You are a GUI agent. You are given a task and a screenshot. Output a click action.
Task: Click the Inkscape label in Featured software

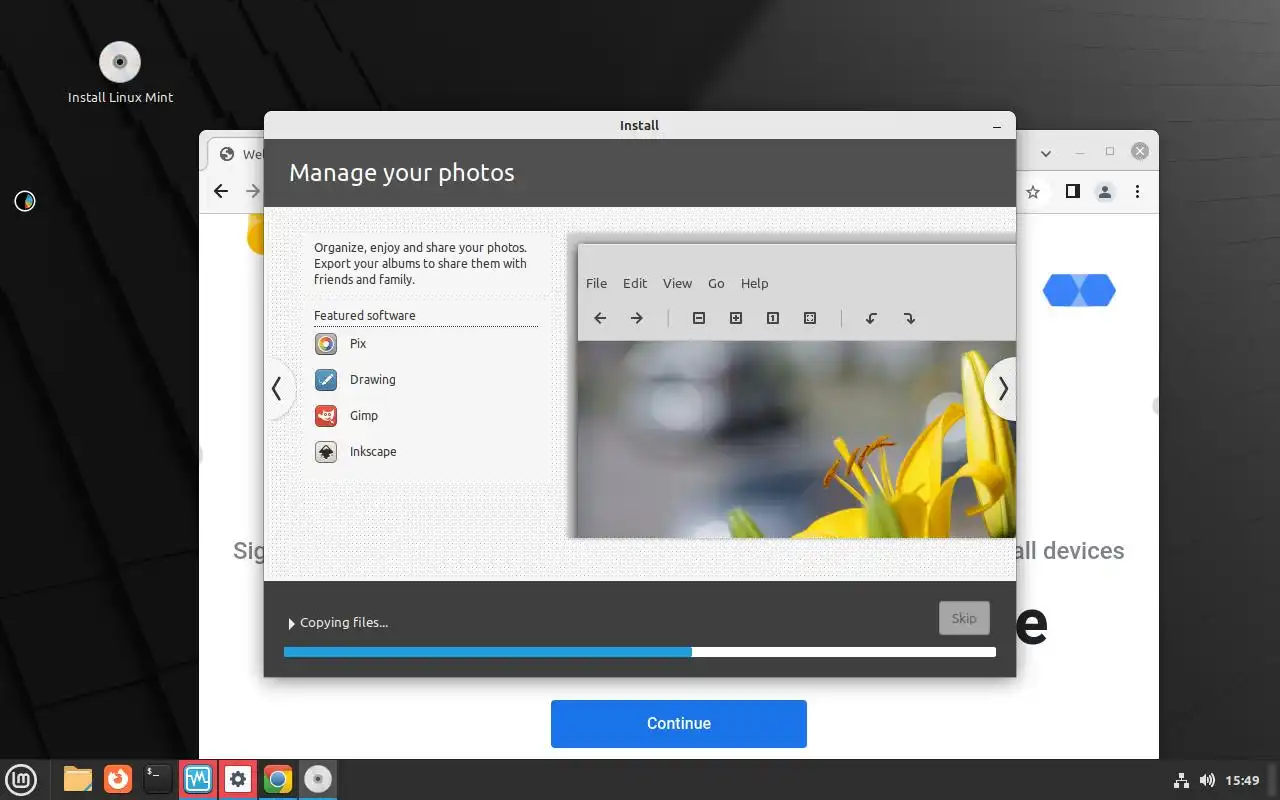373,452
